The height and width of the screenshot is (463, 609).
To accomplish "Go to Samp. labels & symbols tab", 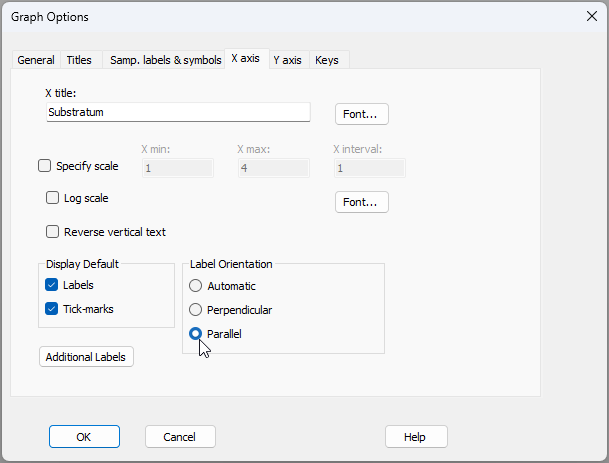I will [x=165, y=60].
